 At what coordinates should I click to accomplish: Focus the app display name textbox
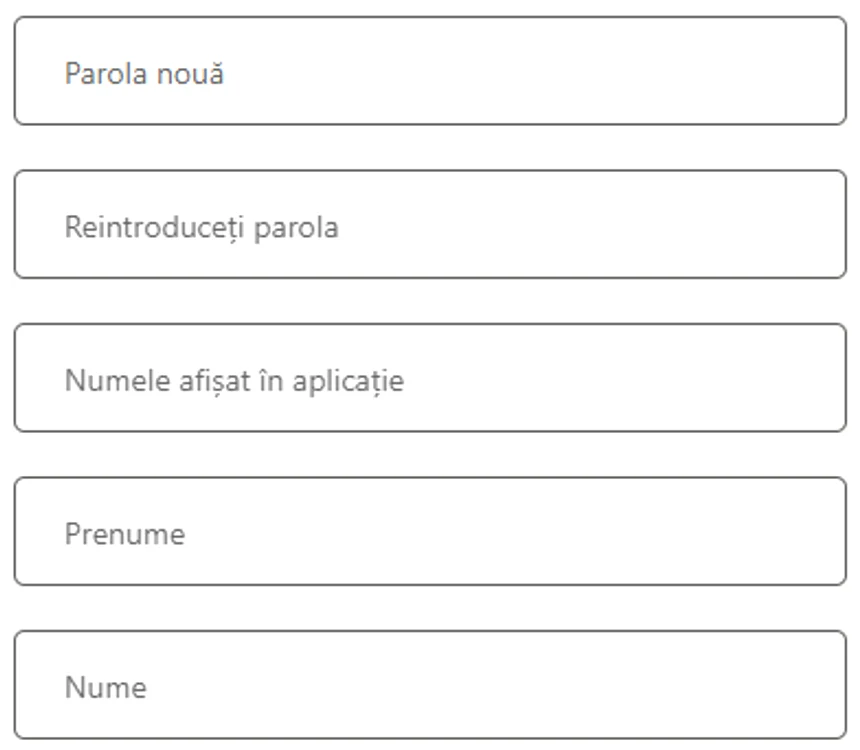click(430, 378)
